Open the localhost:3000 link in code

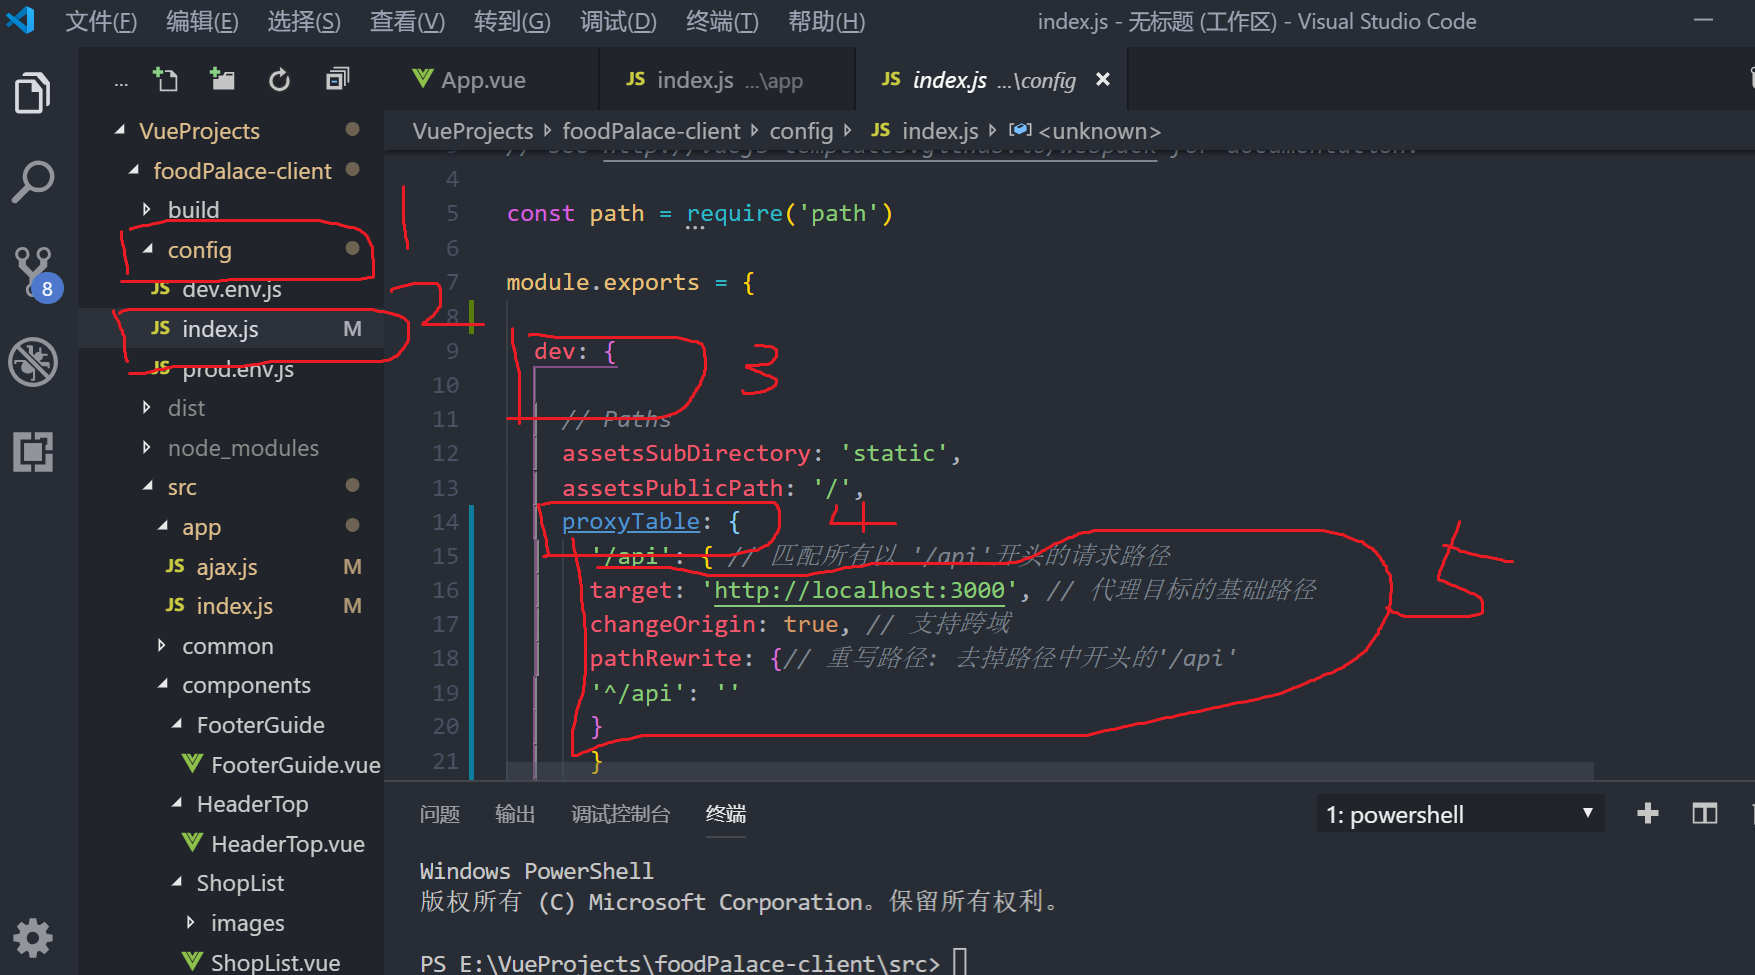(x=859, y=590)
